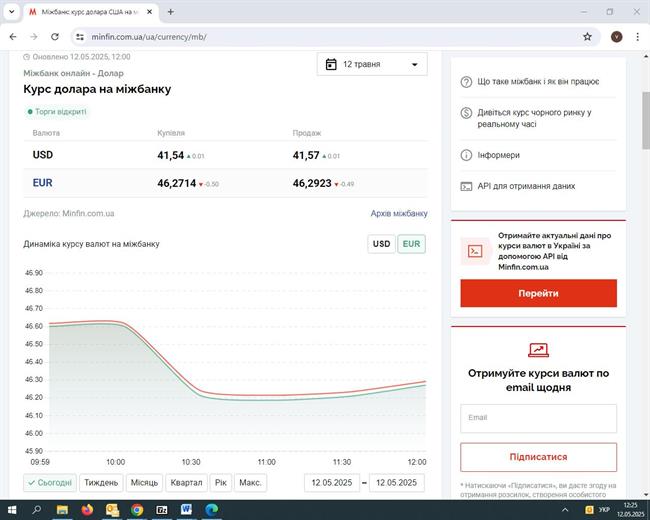Open Chrome from taskbar

pos(137,510)
